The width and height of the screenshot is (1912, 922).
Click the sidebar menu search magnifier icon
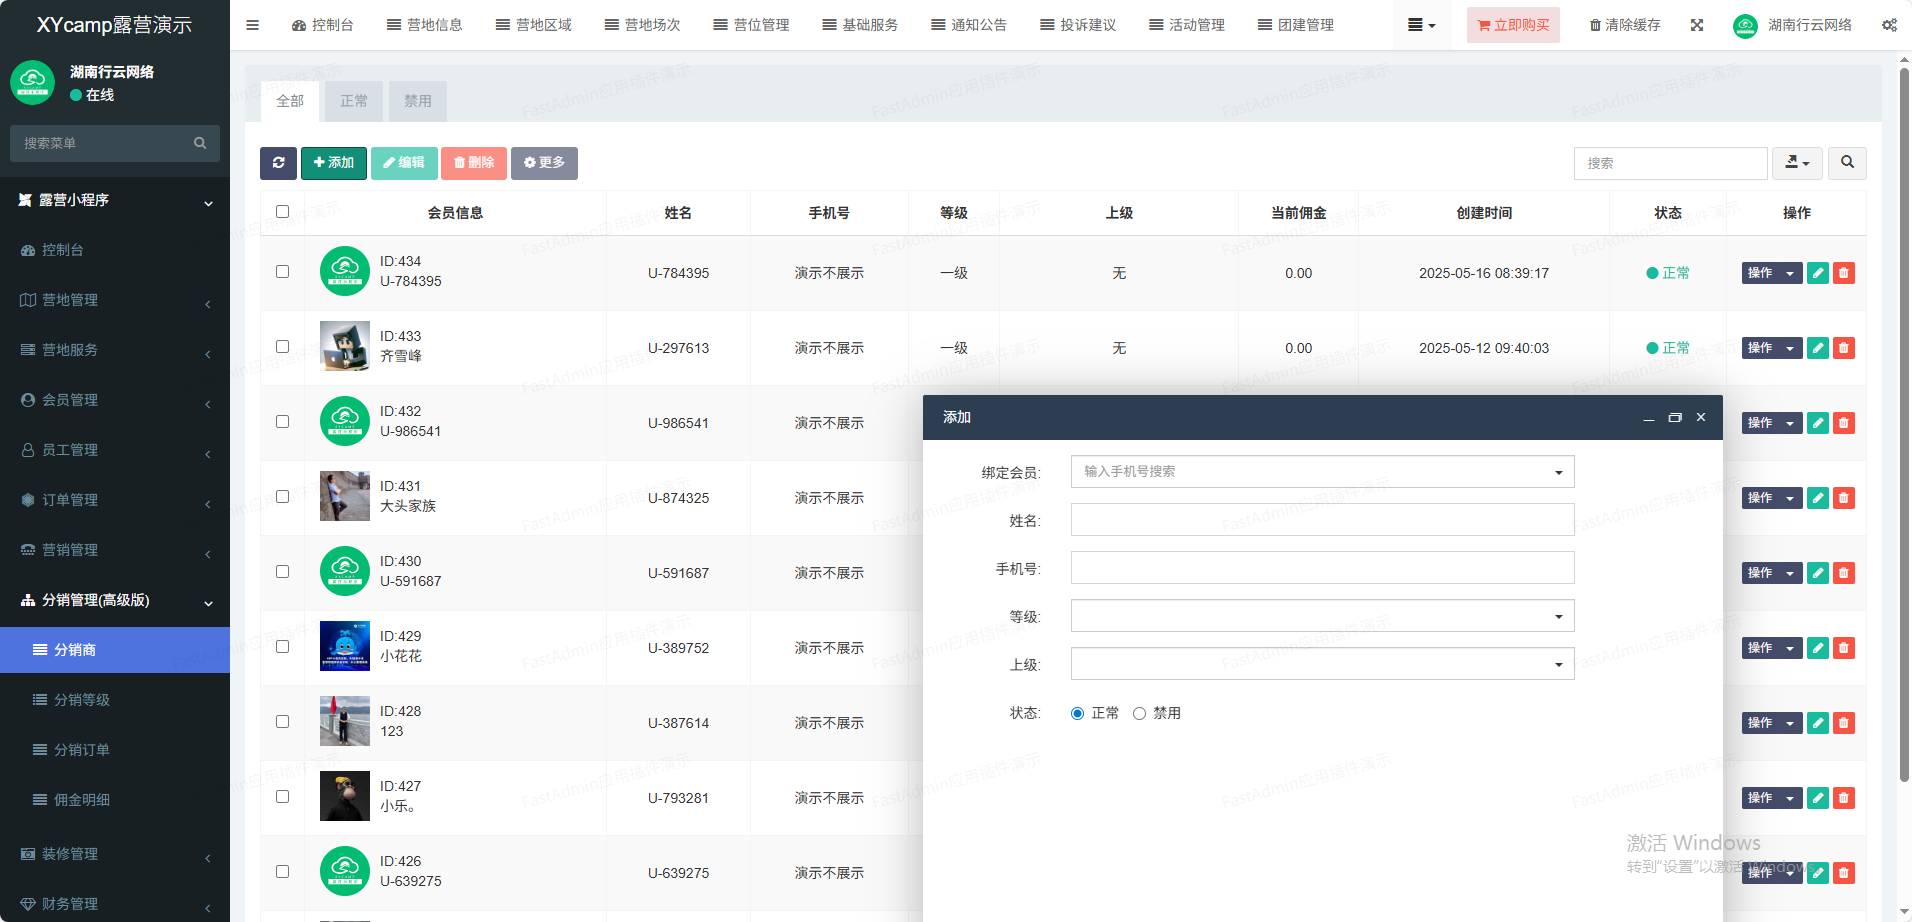coord(200,143)
